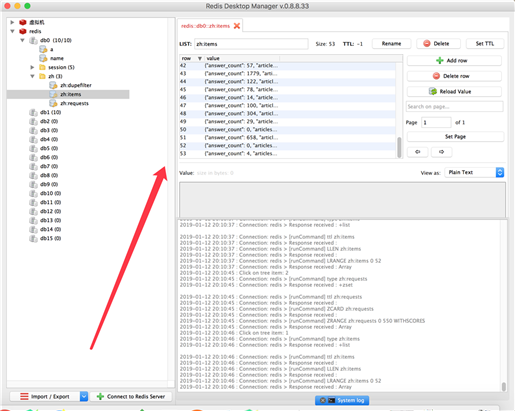Select row 45 with answer_count 78
This screenshot has height=411, width=515.
[288, 90]
